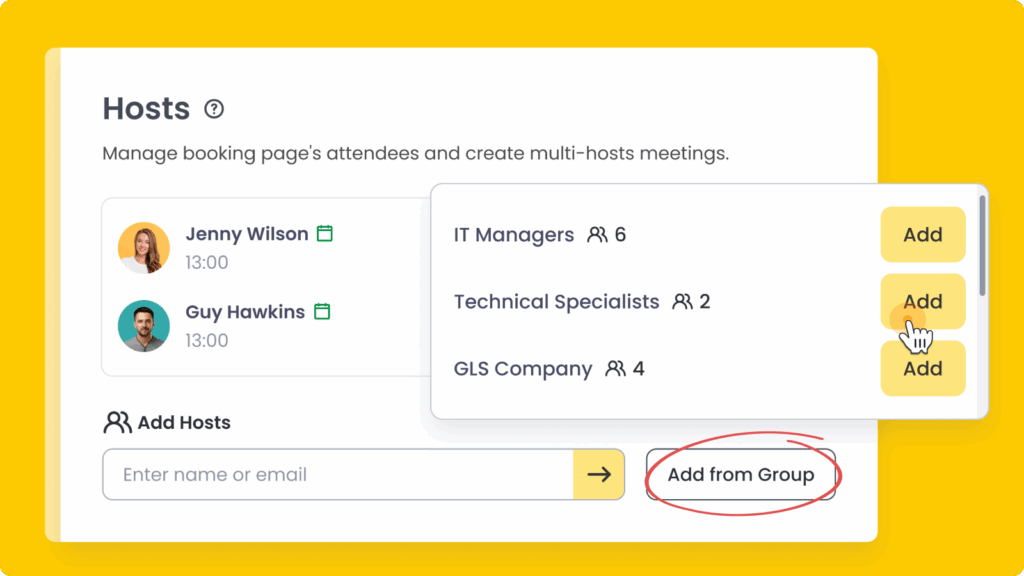Select the GLS Company group entry

coord(523,369)
